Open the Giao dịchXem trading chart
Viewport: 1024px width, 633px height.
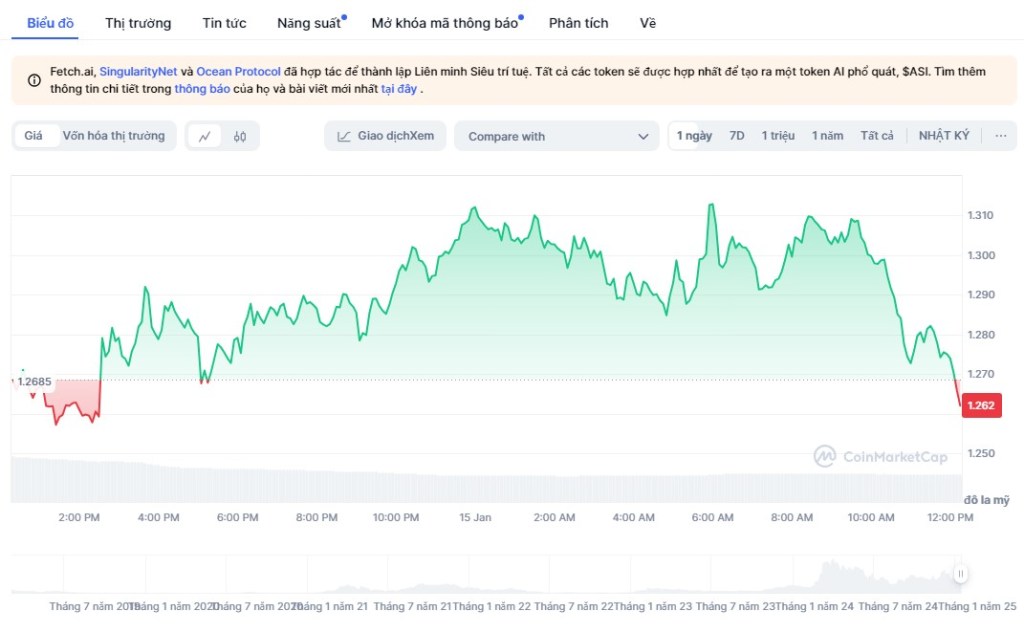(x=385, y=136)
